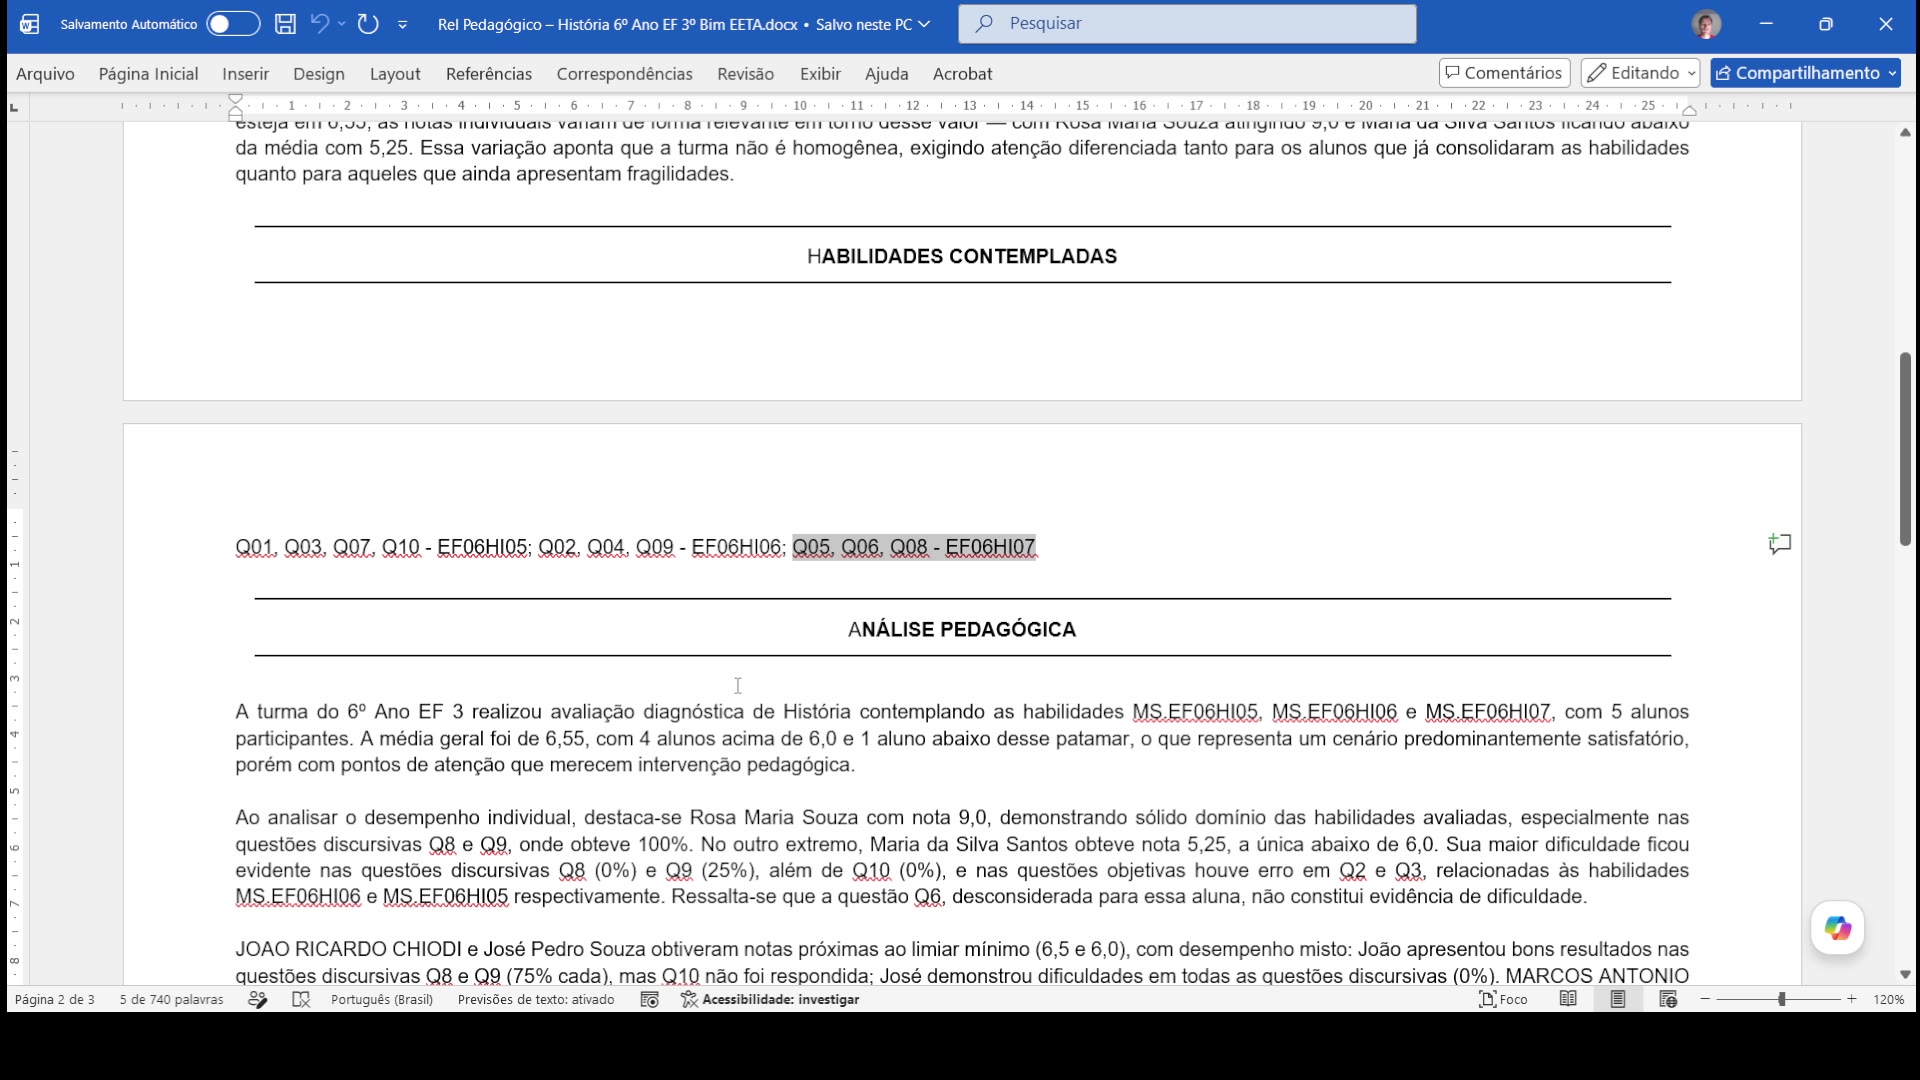Click the Comentários button
The height and width of the screenshot is (1080, 1920).
click(x=1504, y=73)
